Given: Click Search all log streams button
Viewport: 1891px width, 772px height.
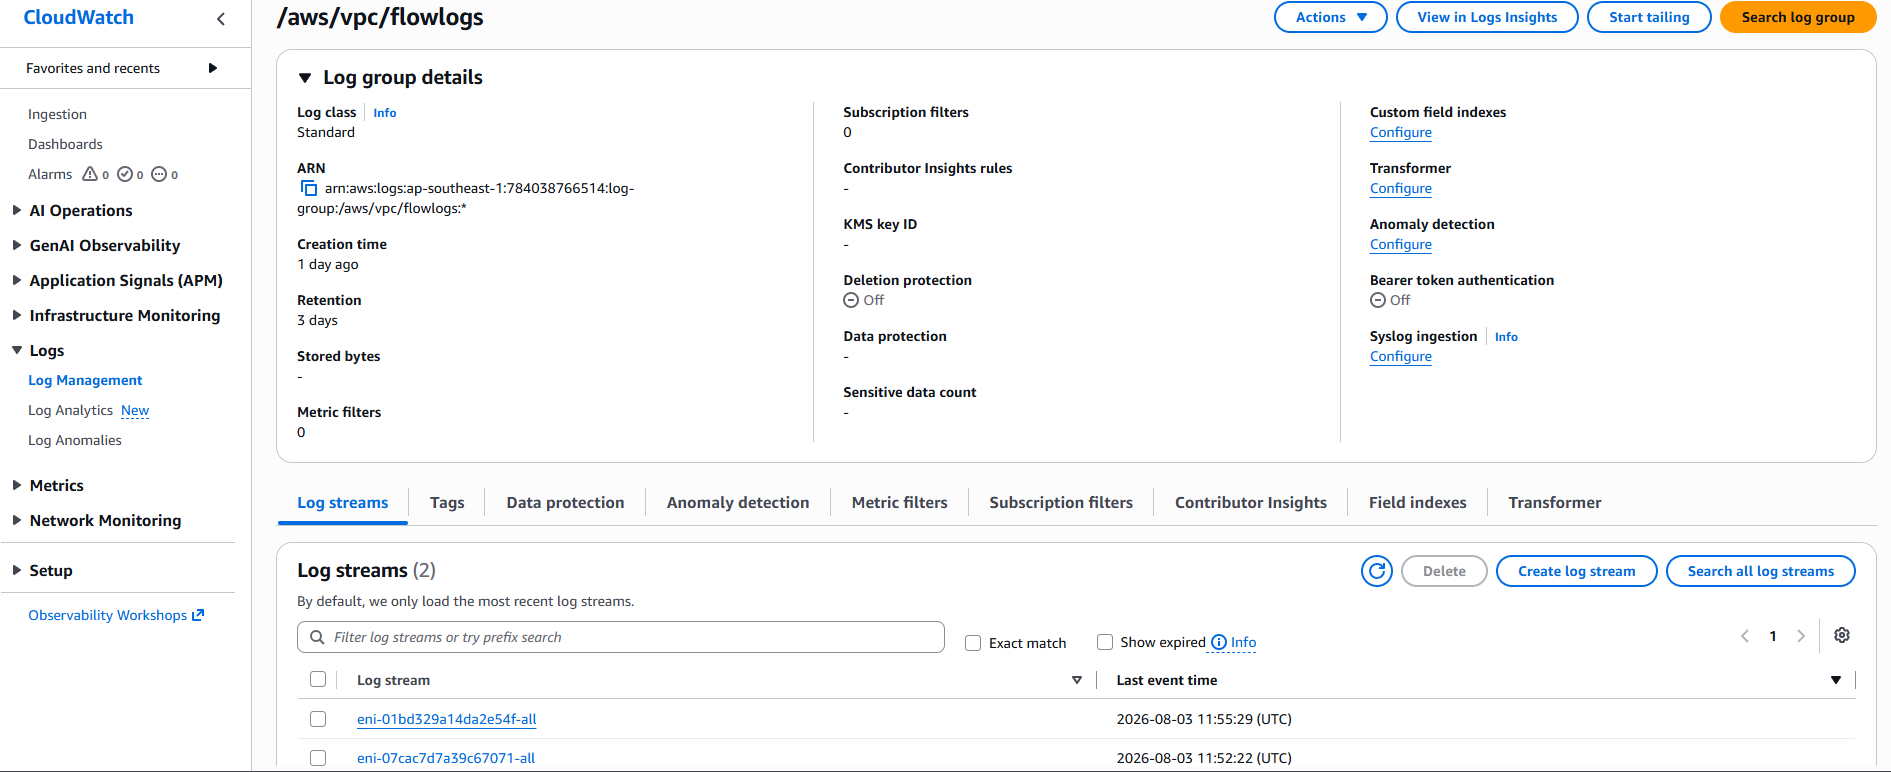Looking at the screenshot, I should click(x=1760, y=571).
